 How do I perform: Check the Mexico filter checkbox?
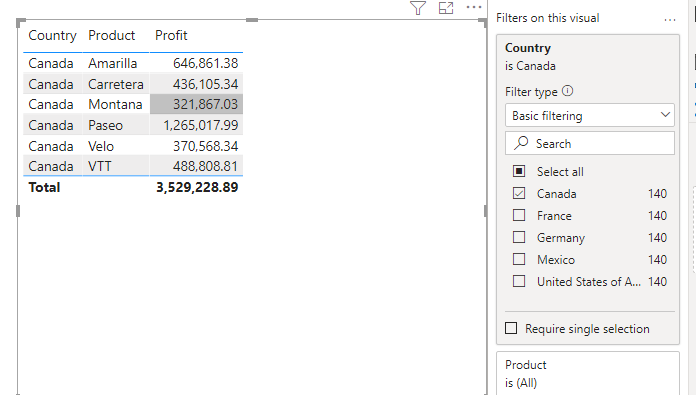519,259
